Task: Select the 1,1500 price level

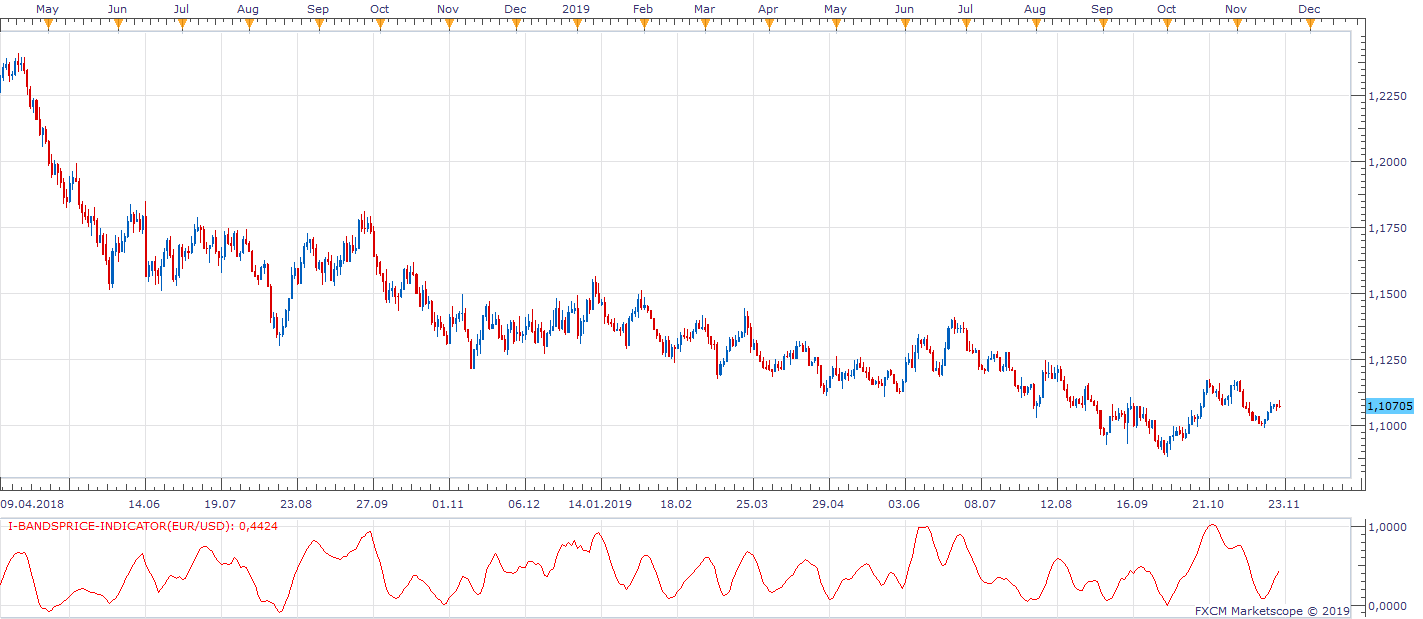Action: pos(1386,294)
